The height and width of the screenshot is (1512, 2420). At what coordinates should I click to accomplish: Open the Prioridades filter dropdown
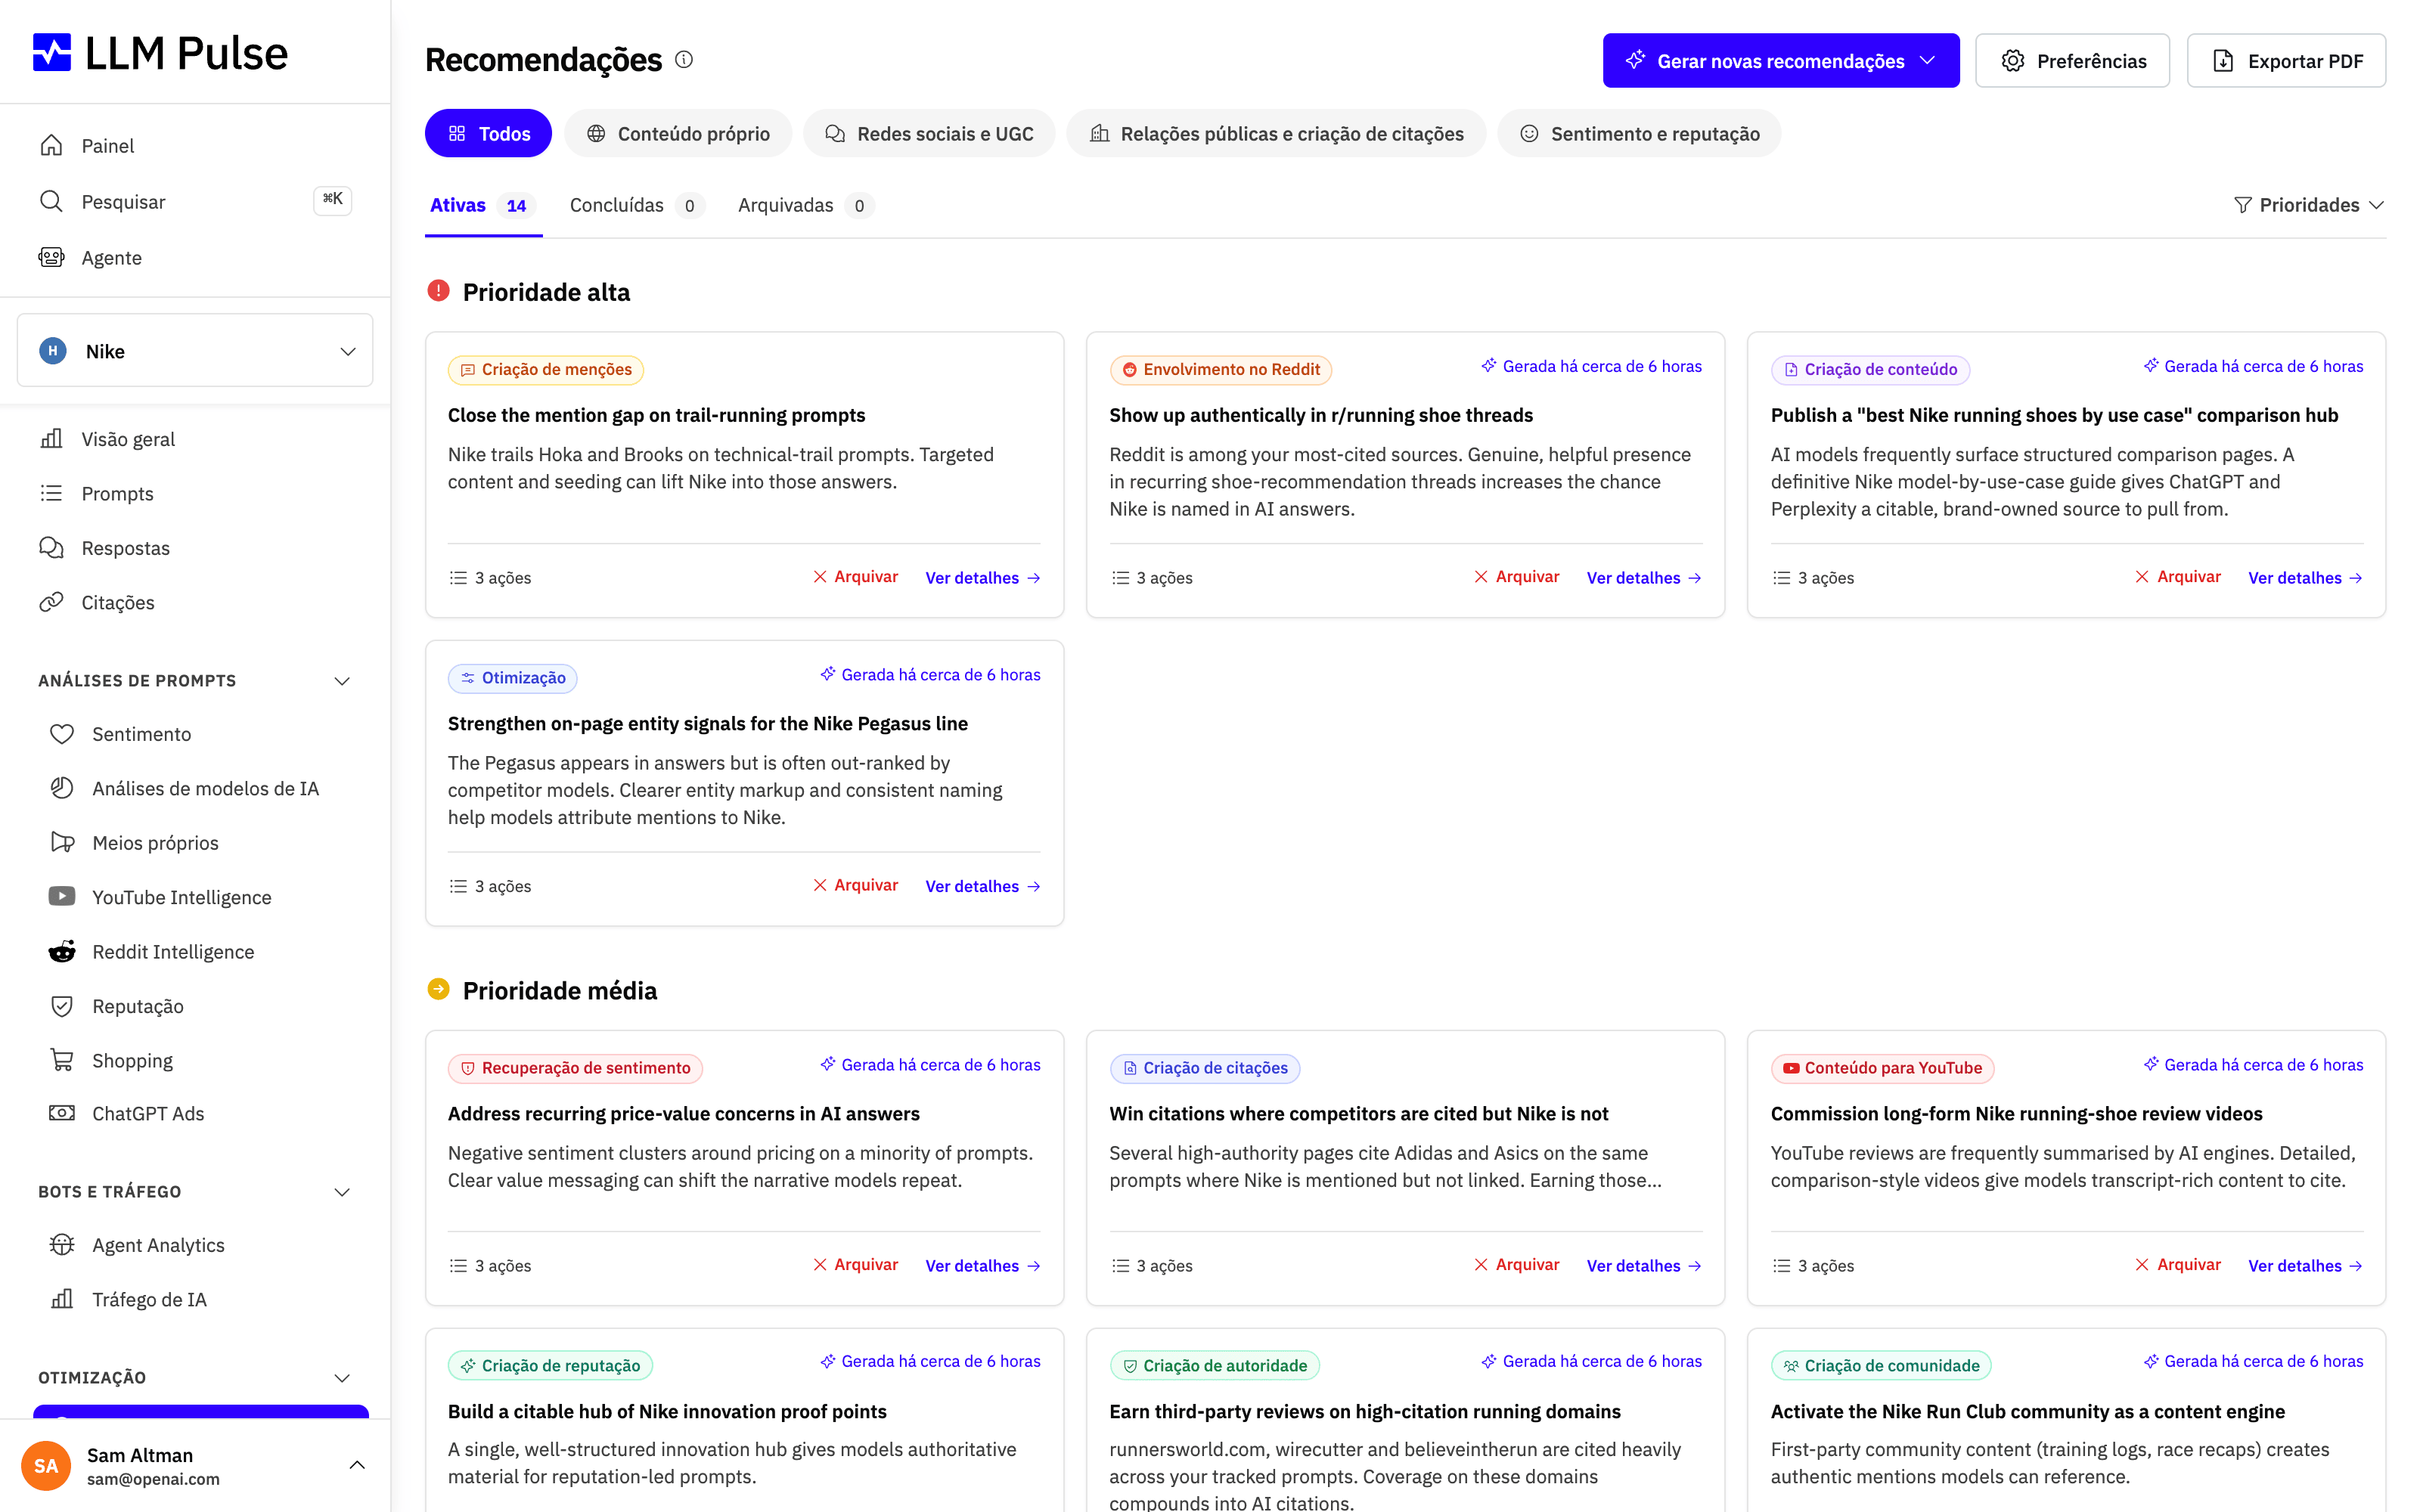tap(2308, 205)
